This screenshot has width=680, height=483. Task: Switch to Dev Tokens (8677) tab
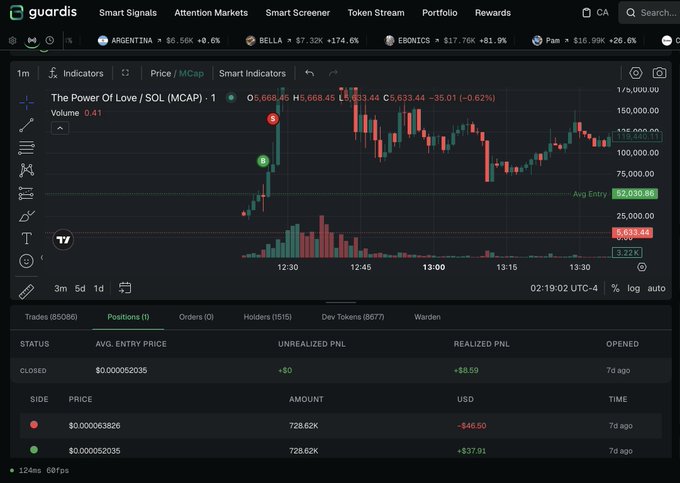click(353, 317)
